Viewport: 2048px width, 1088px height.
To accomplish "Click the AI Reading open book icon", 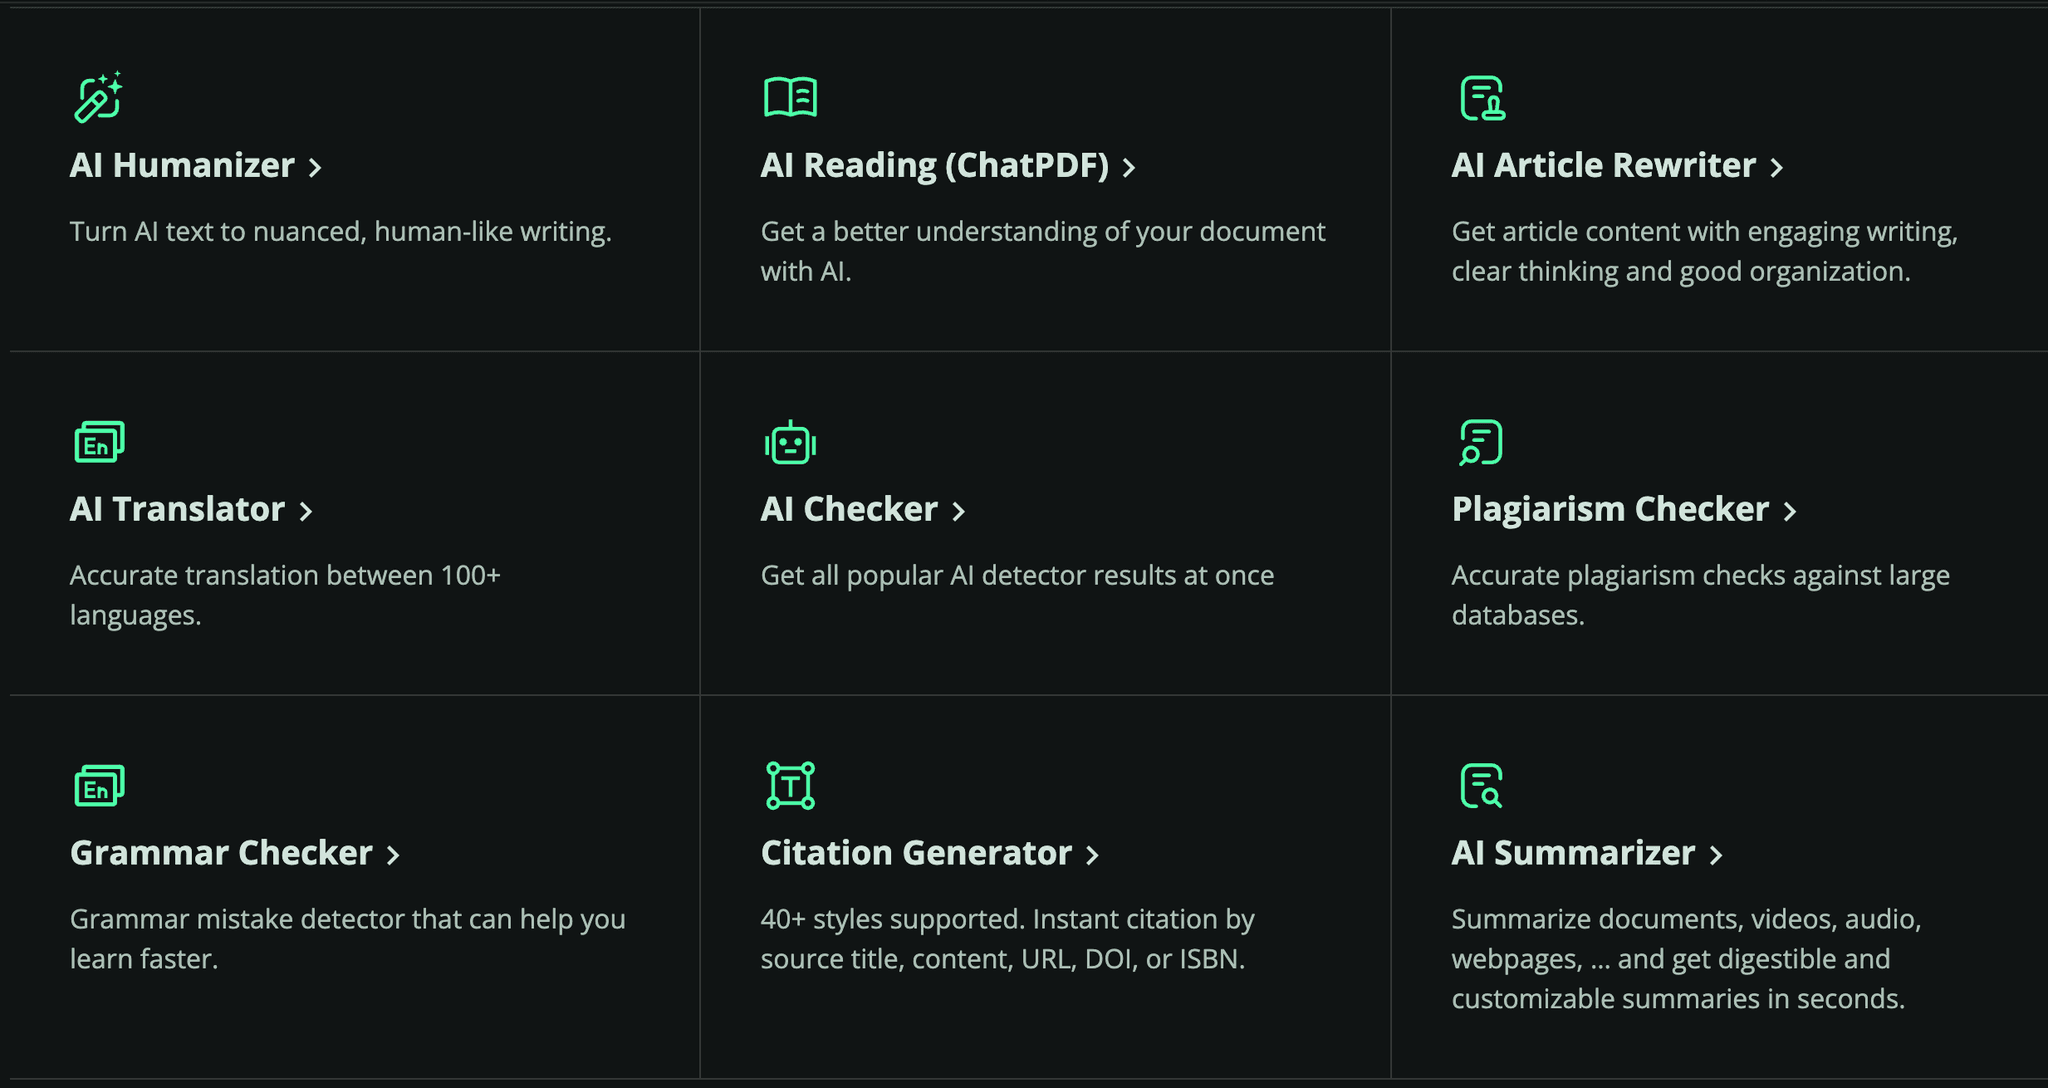I will pos(790,96).
